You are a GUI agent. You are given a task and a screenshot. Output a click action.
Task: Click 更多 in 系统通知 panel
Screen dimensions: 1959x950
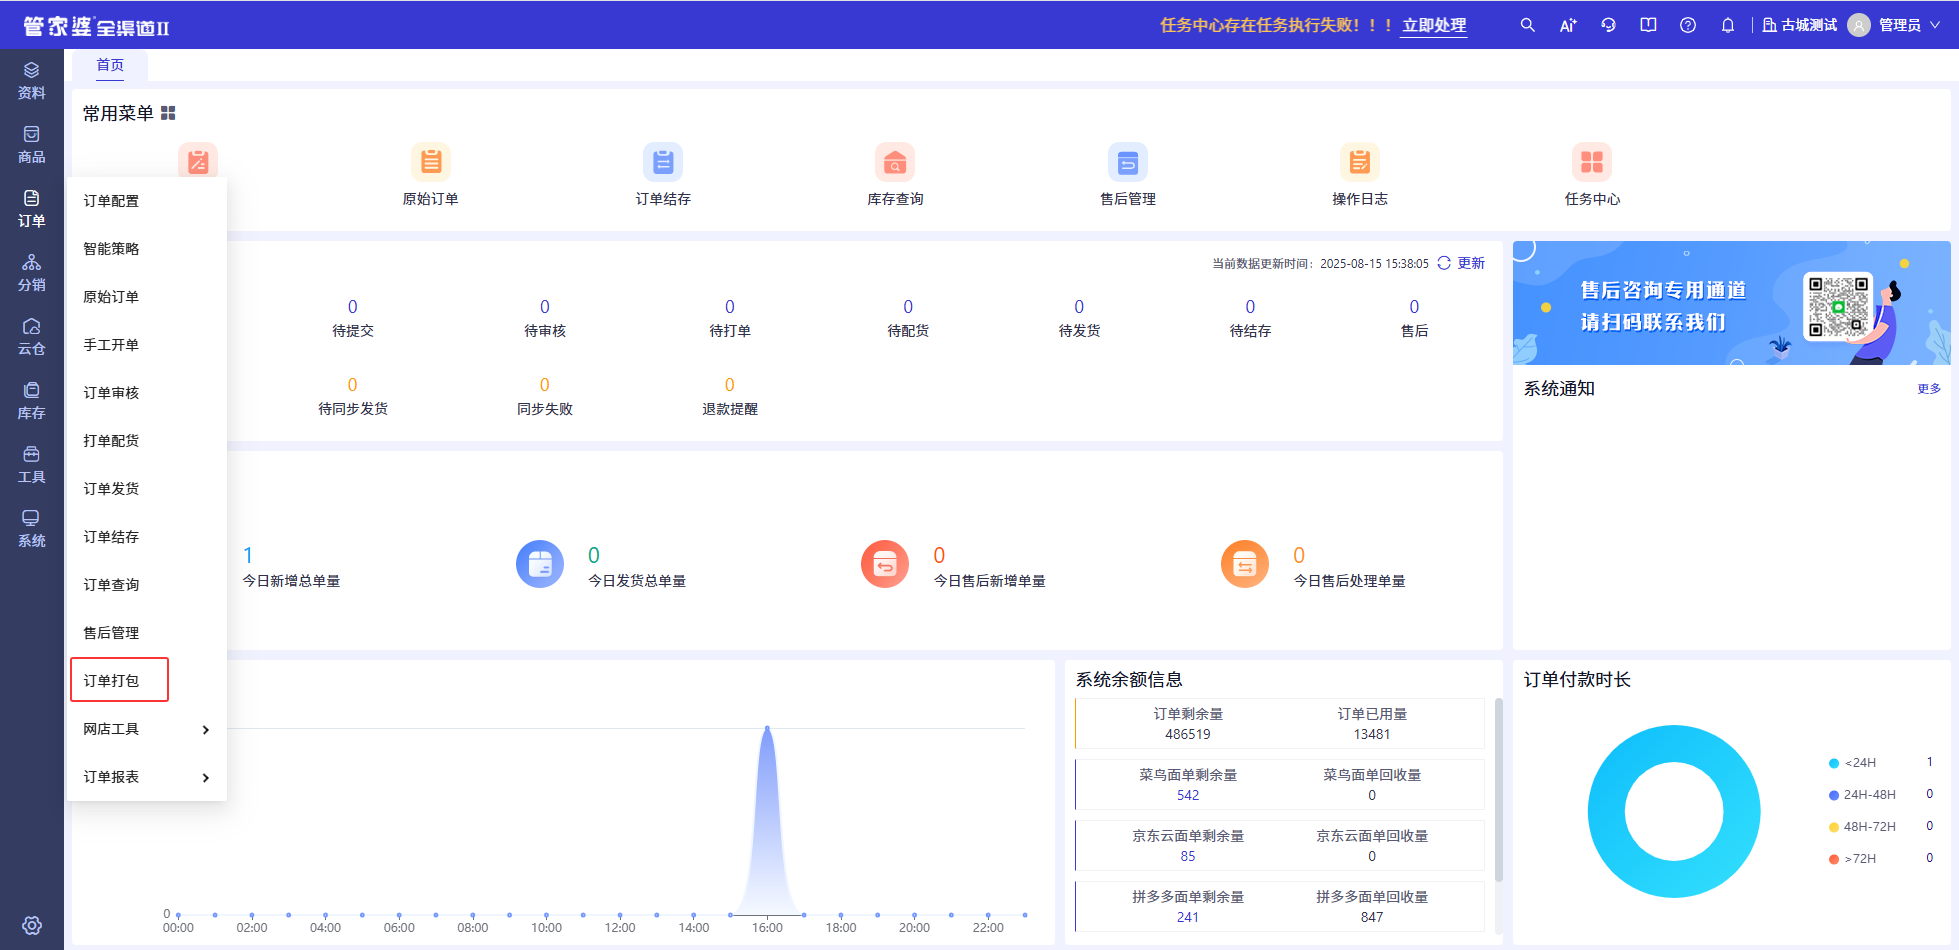(x=1929, y=389)
